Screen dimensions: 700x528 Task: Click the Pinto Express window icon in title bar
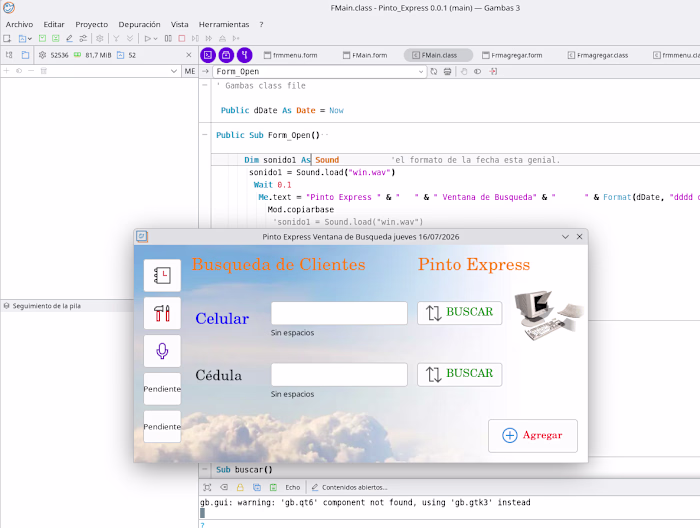[142, 237]
